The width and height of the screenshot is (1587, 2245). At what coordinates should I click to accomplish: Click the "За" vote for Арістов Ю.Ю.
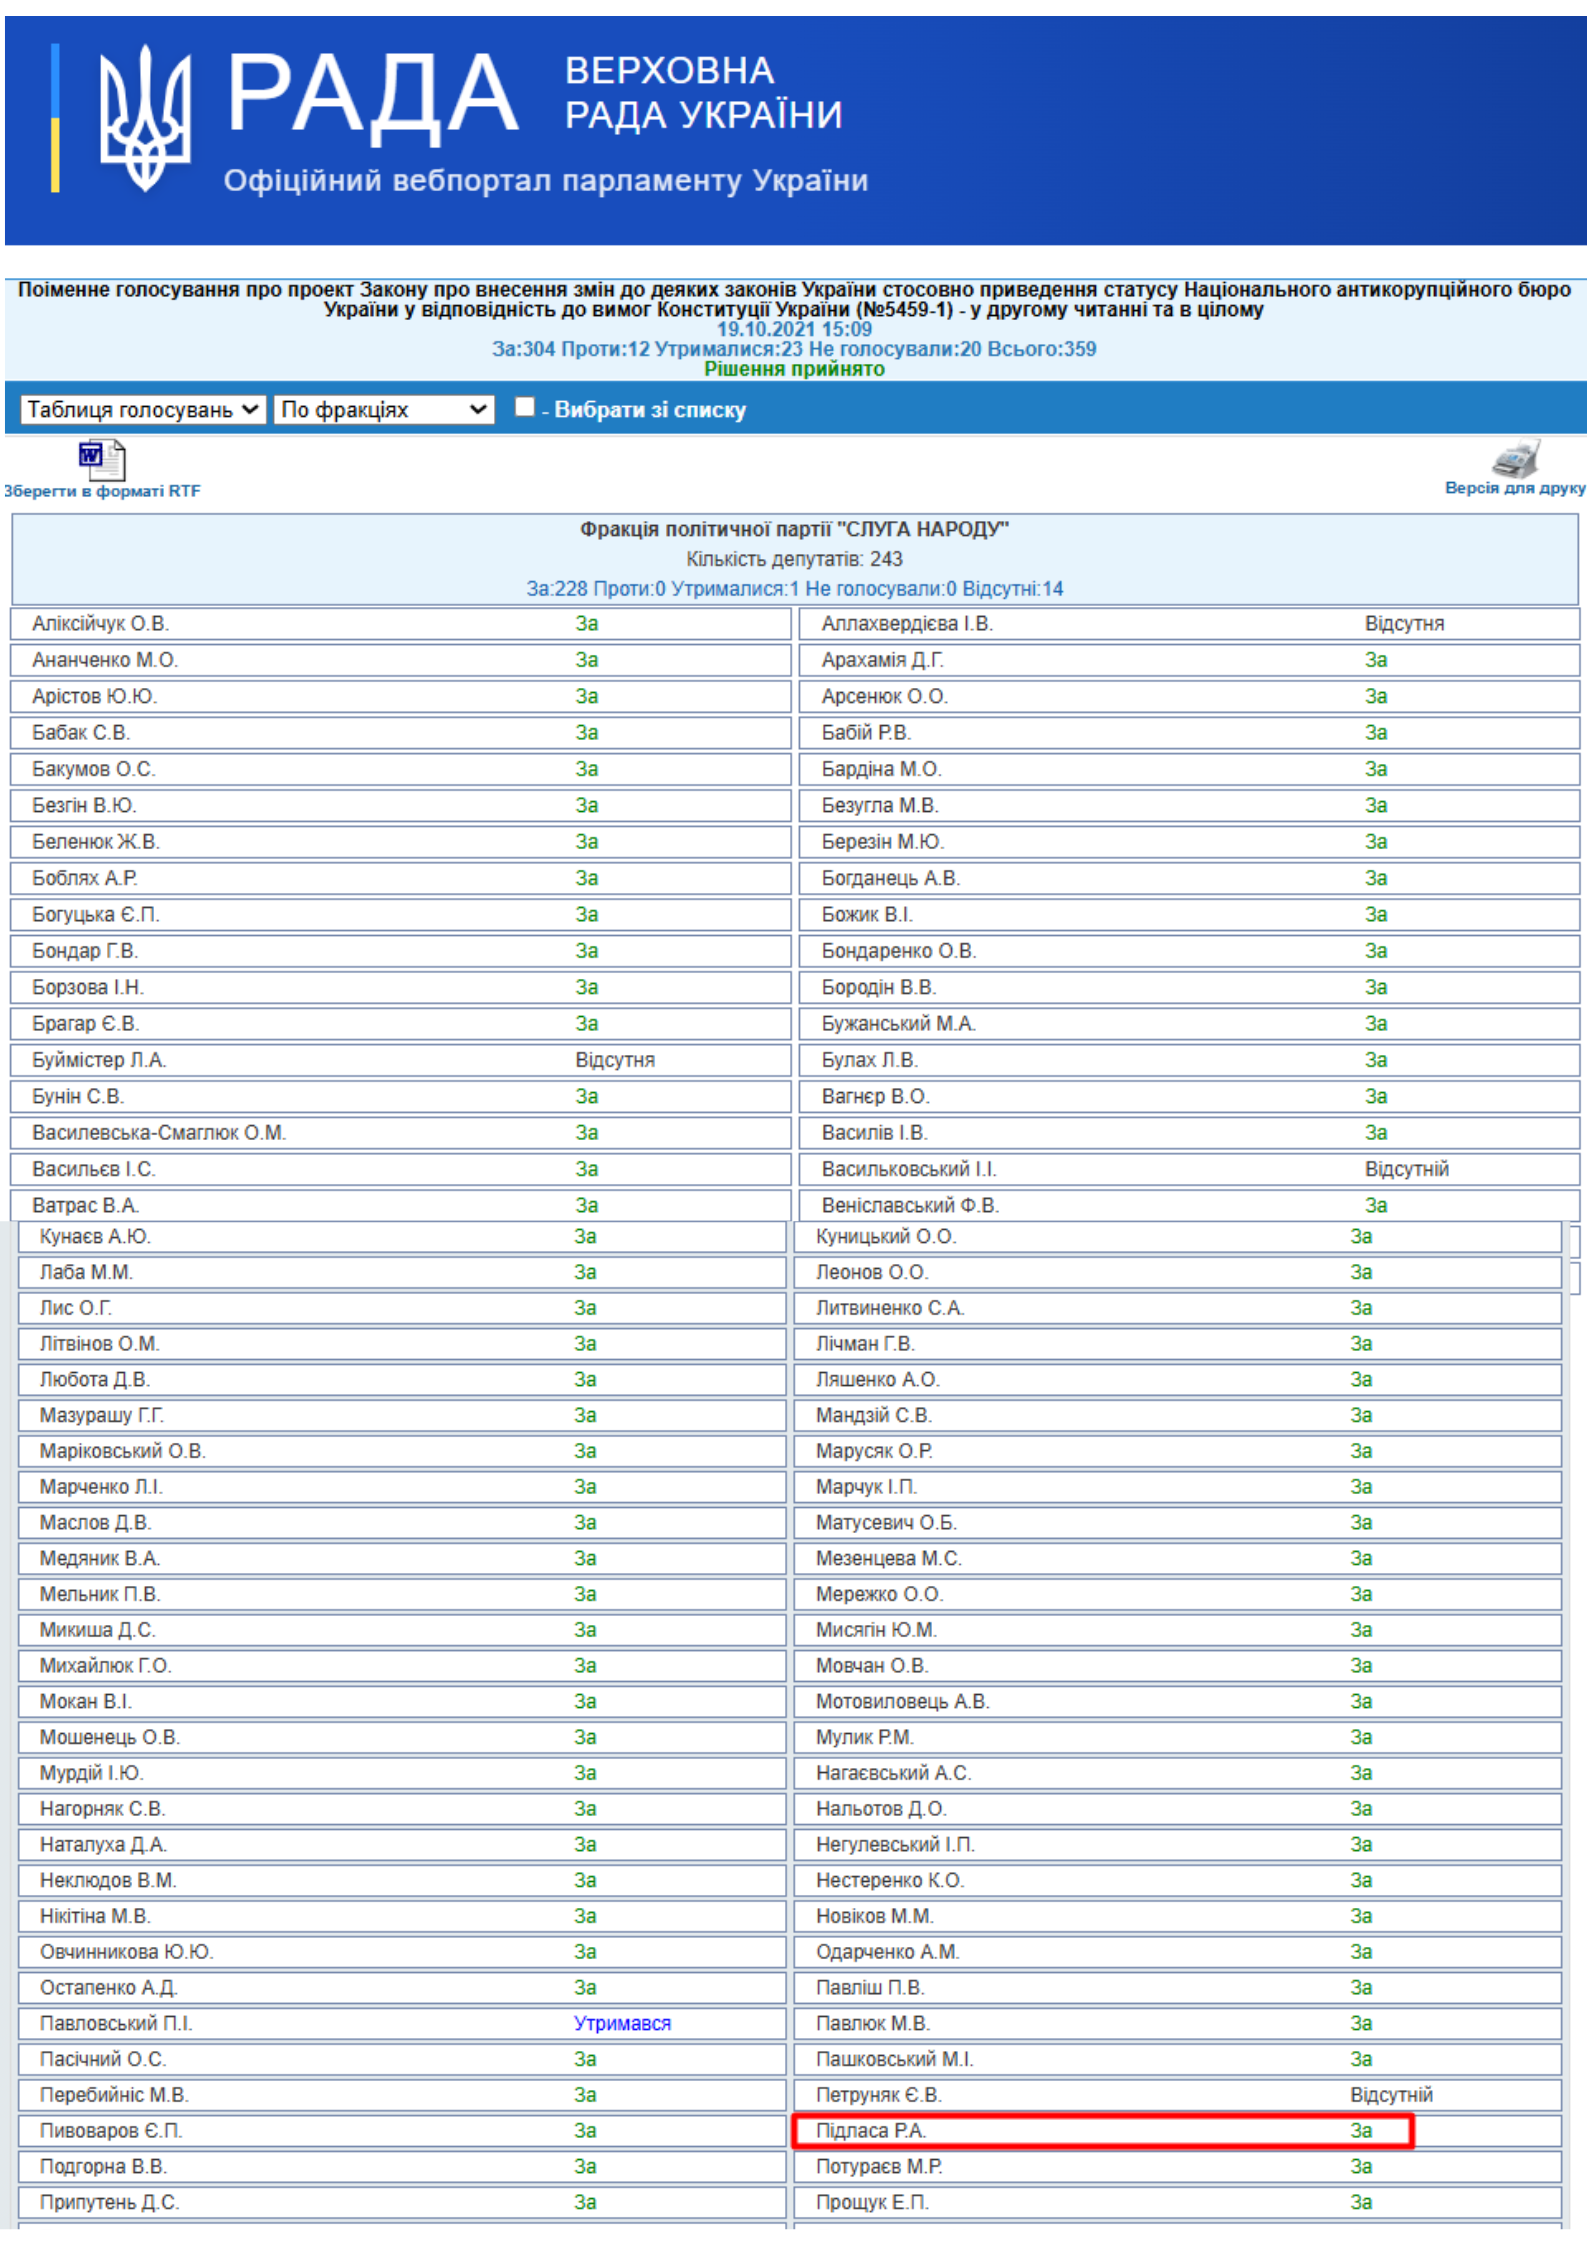pos(586,697)
